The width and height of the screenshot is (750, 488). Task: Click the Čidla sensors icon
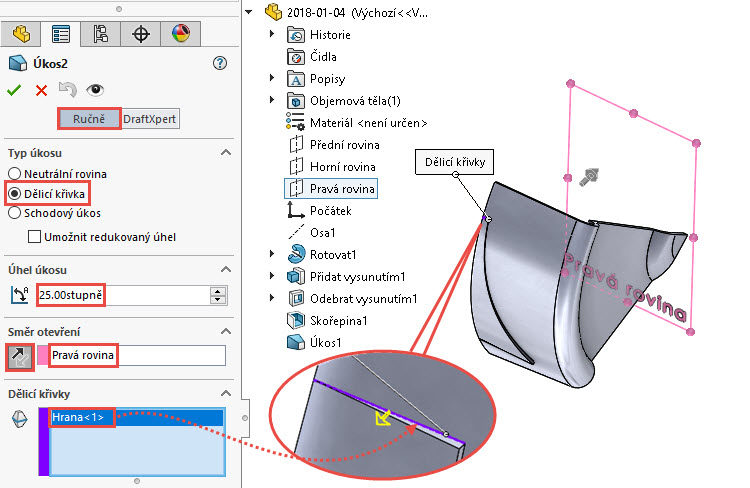coord(296,57)
